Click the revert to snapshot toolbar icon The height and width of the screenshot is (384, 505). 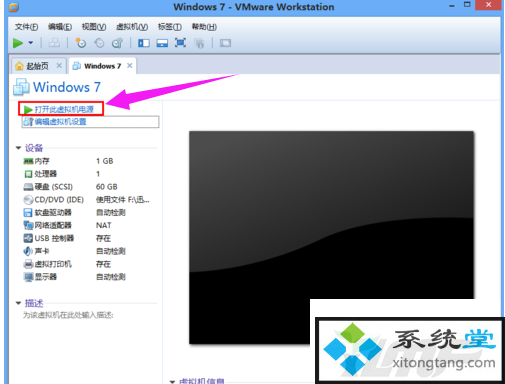click(99, 43)
